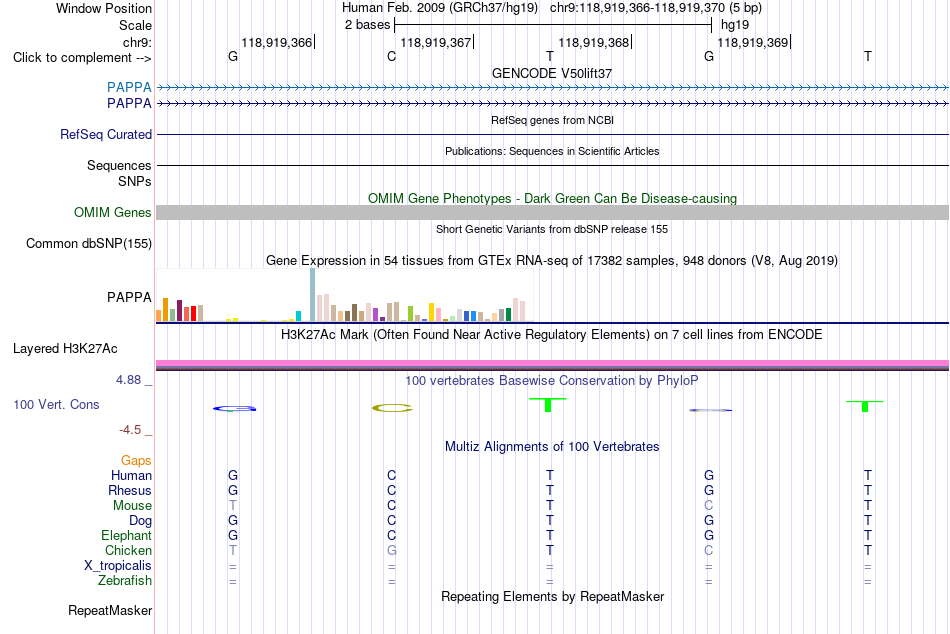The image size is (950, 634).
Task: Click the position label 118,919,367
Action: [x=436, y=42]
